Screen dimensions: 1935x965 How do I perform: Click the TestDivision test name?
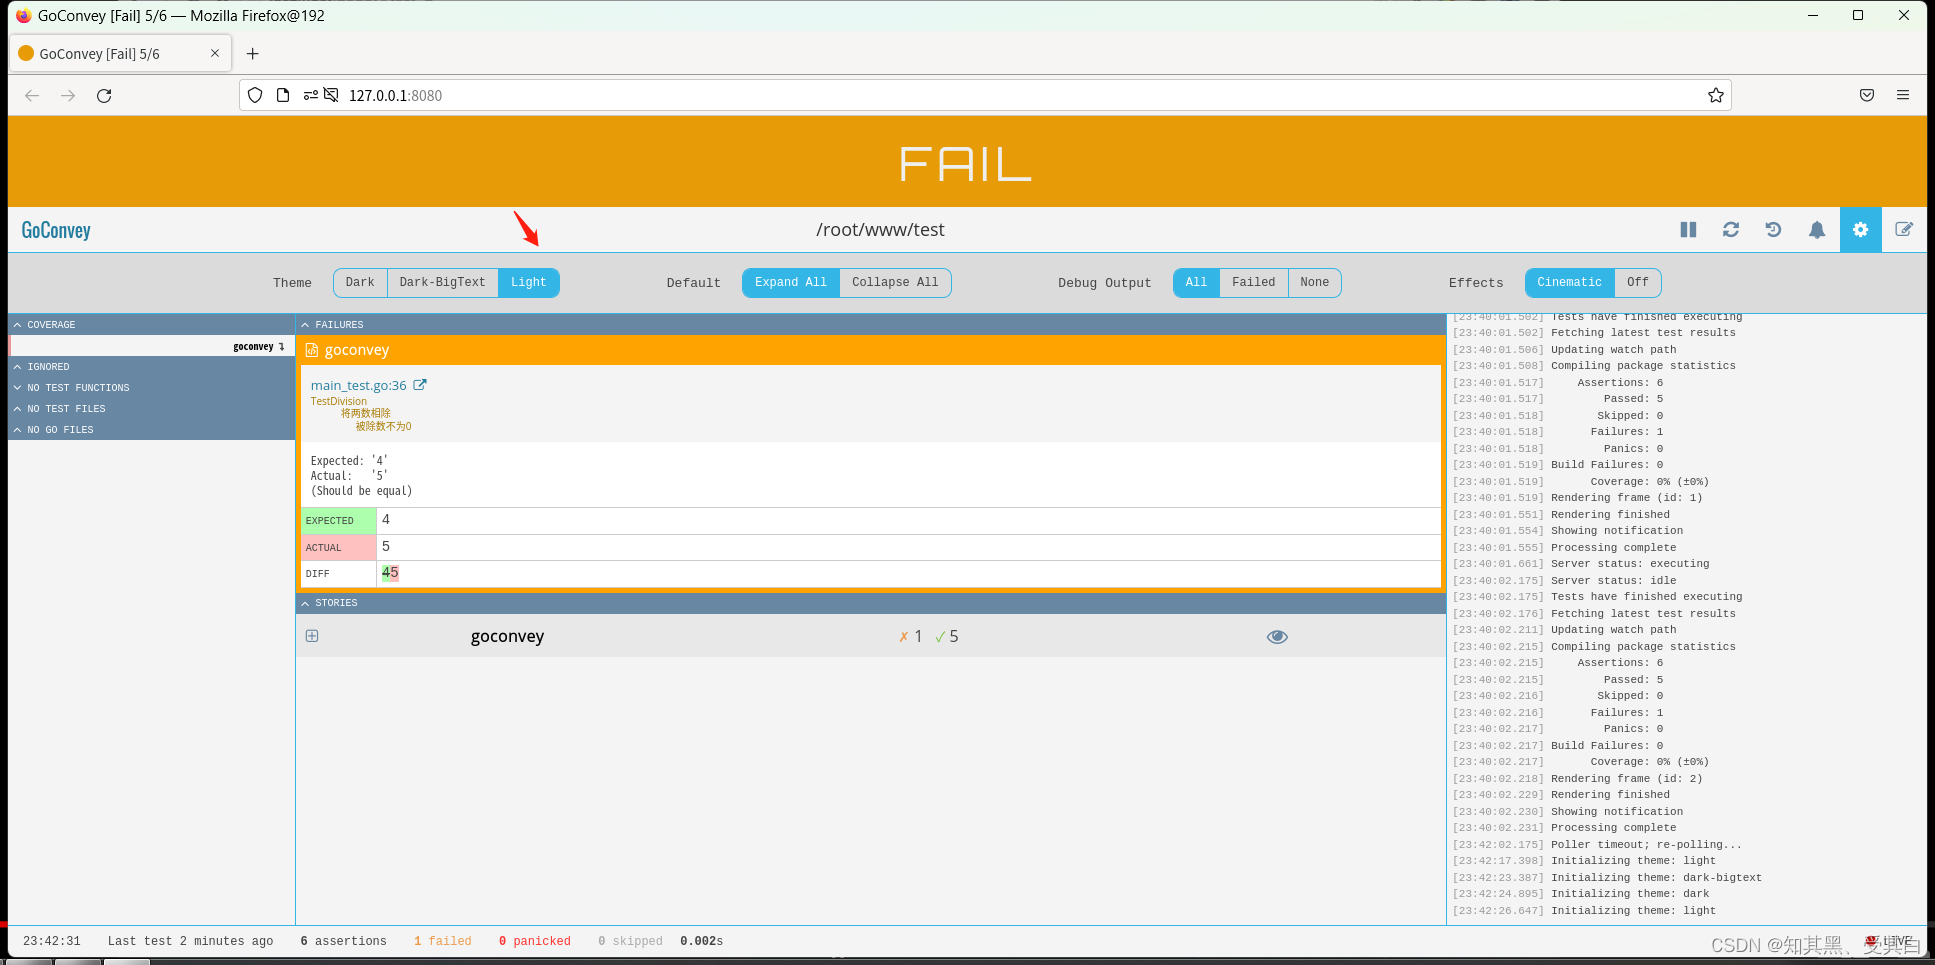point(338,402)
